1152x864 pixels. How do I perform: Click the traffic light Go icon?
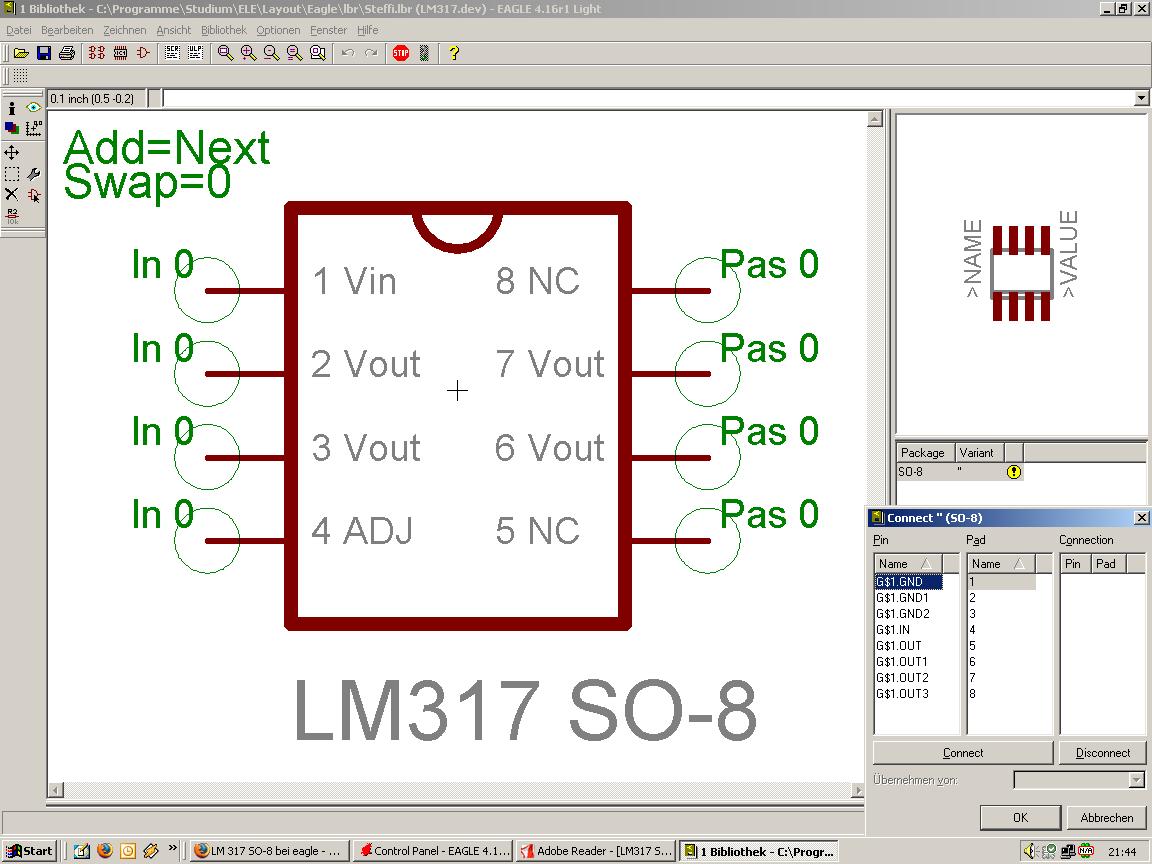click(424, 53)
